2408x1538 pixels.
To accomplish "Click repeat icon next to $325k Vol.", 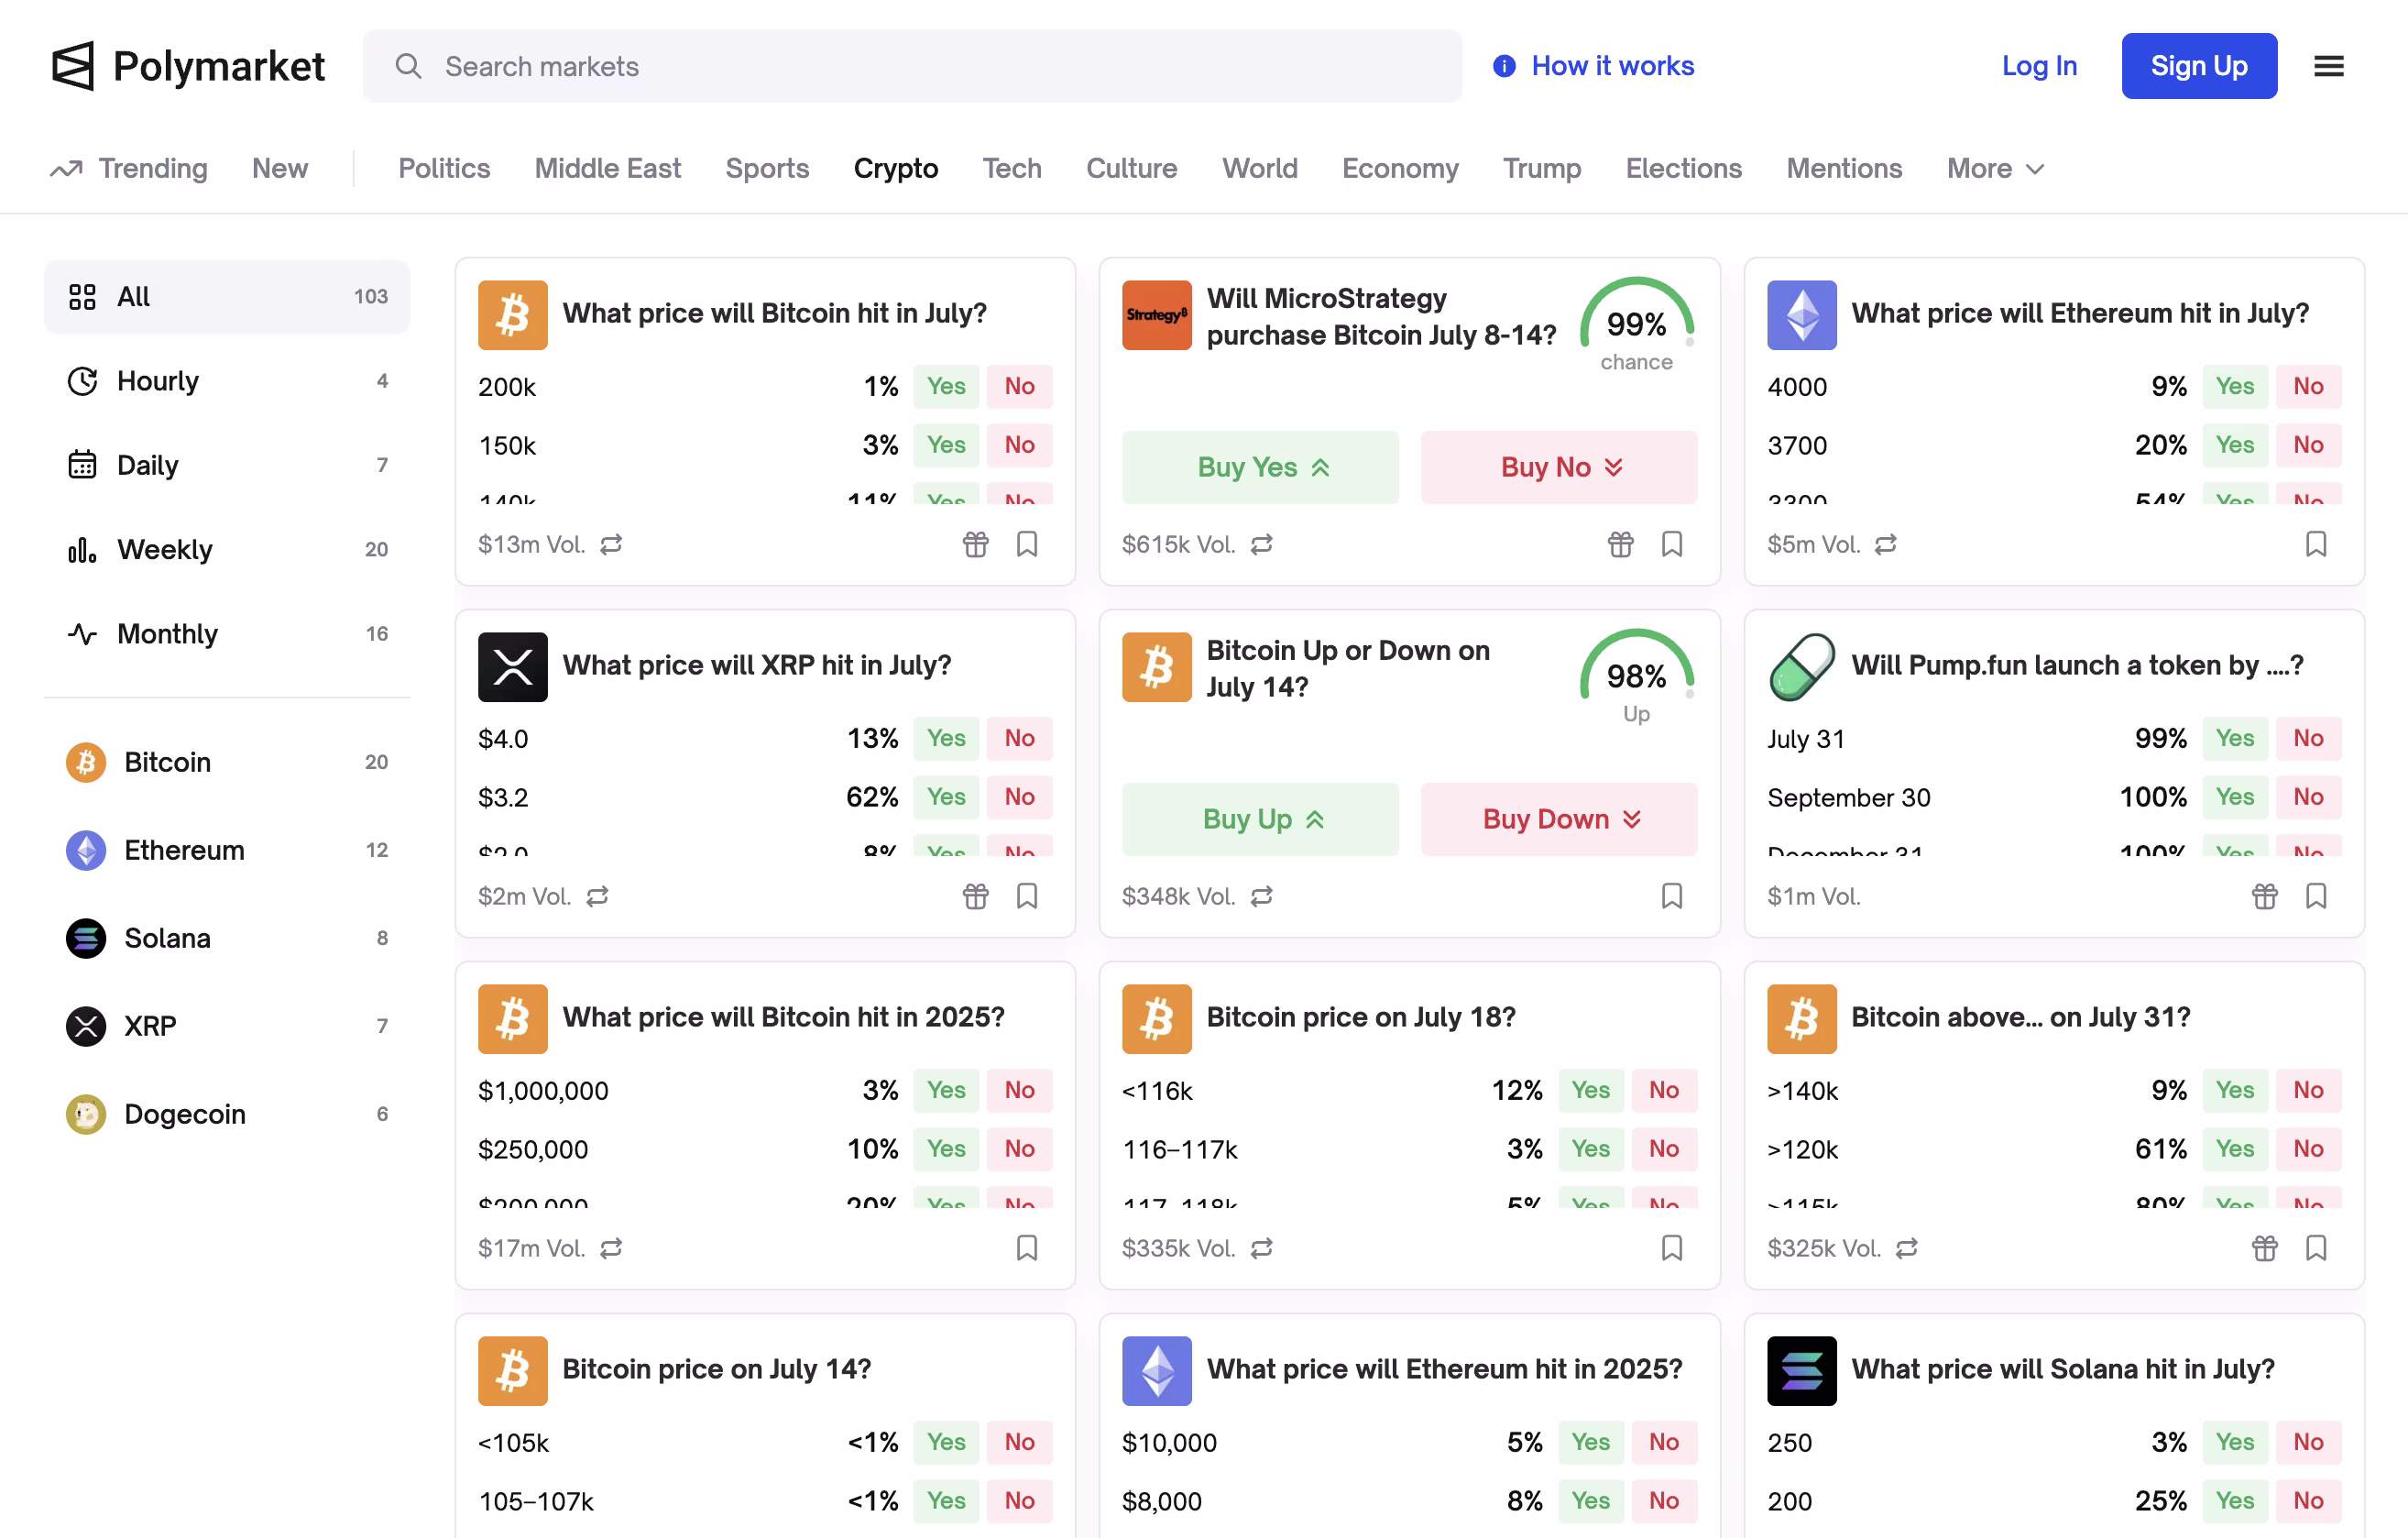I will click(x=1907, y=1248).
